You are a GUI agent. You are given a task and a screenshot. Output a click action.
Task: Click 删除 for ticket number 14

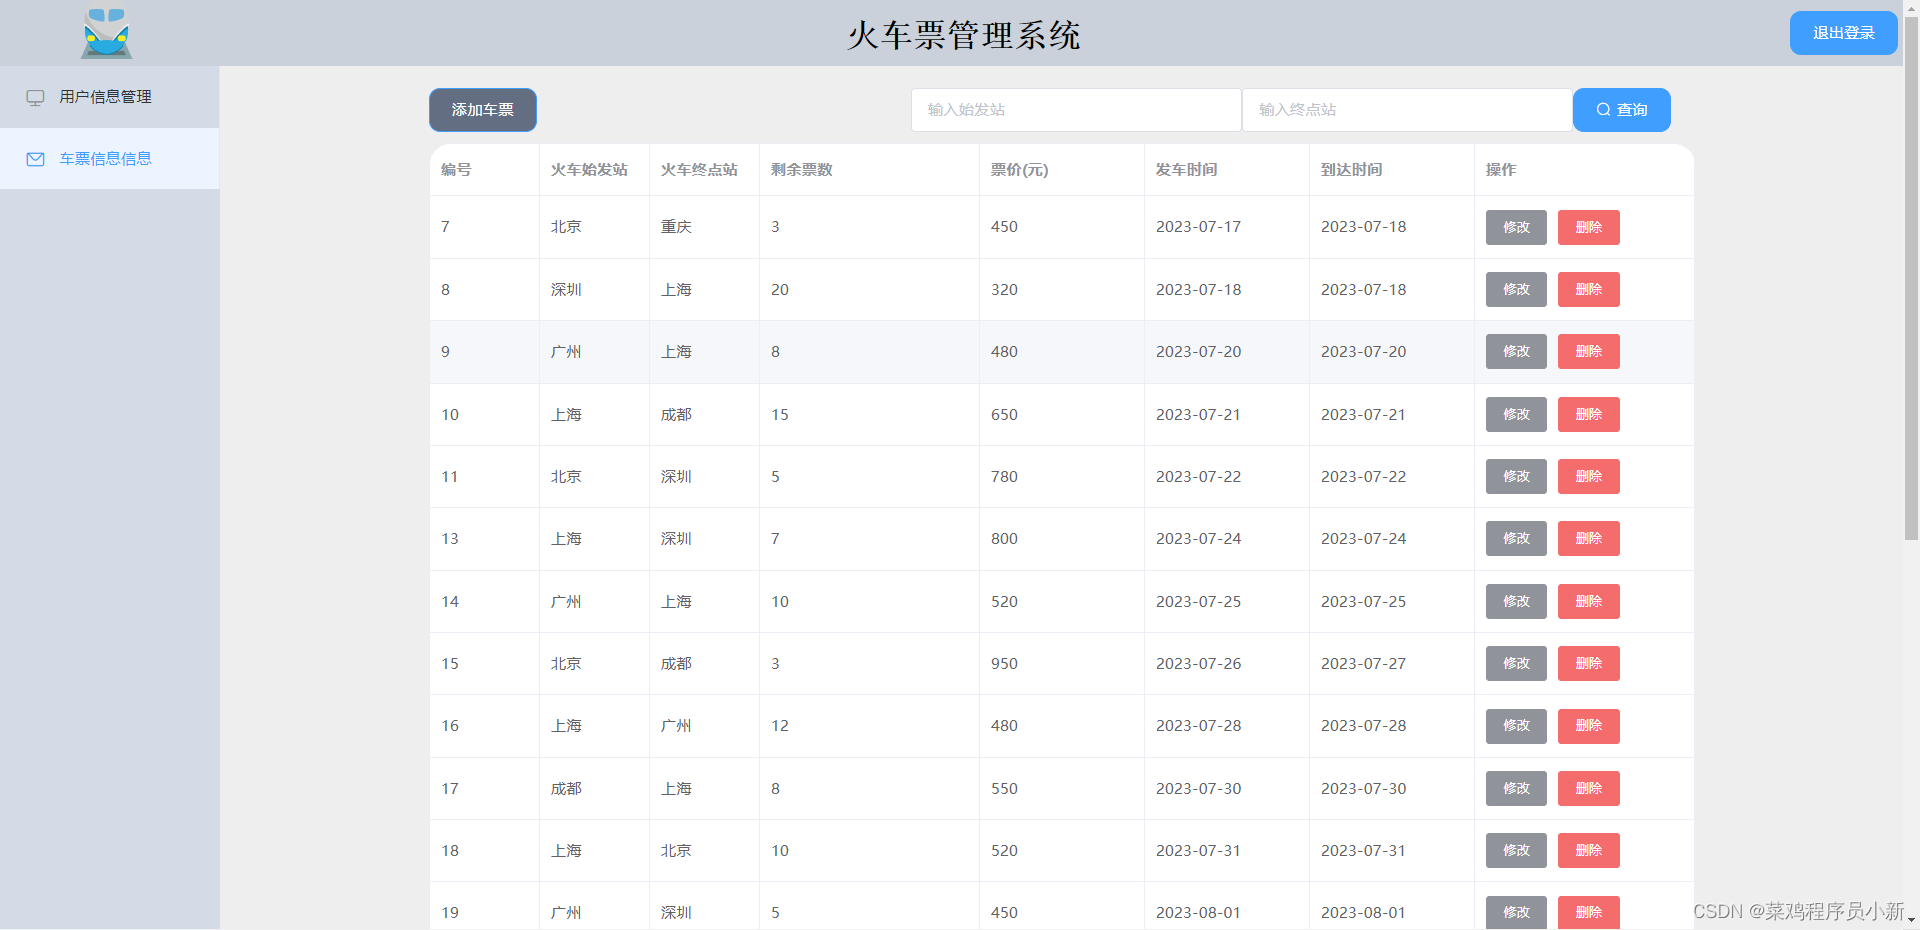click(1589, 601)
